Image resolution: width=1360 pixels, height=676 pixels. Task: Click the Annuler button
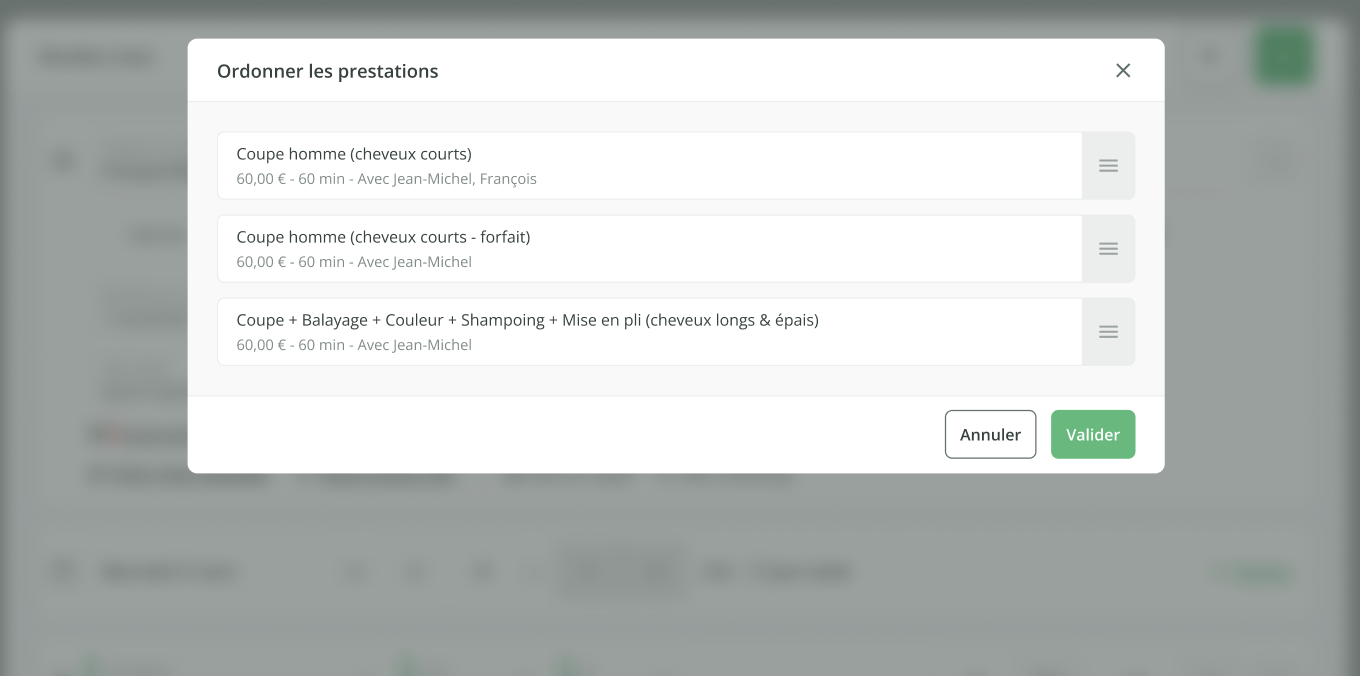click(x=990, y=435)
